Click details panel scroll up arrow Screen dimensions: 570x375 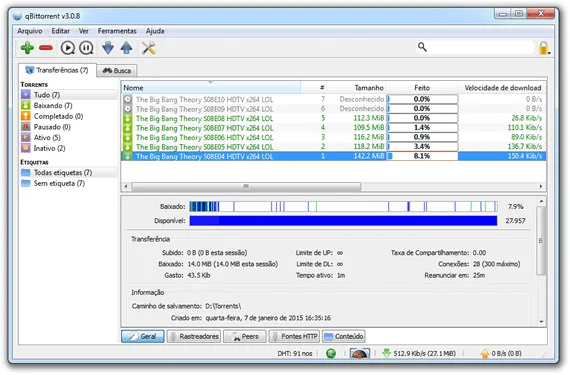pyautogui.click(x=541, y=201)
